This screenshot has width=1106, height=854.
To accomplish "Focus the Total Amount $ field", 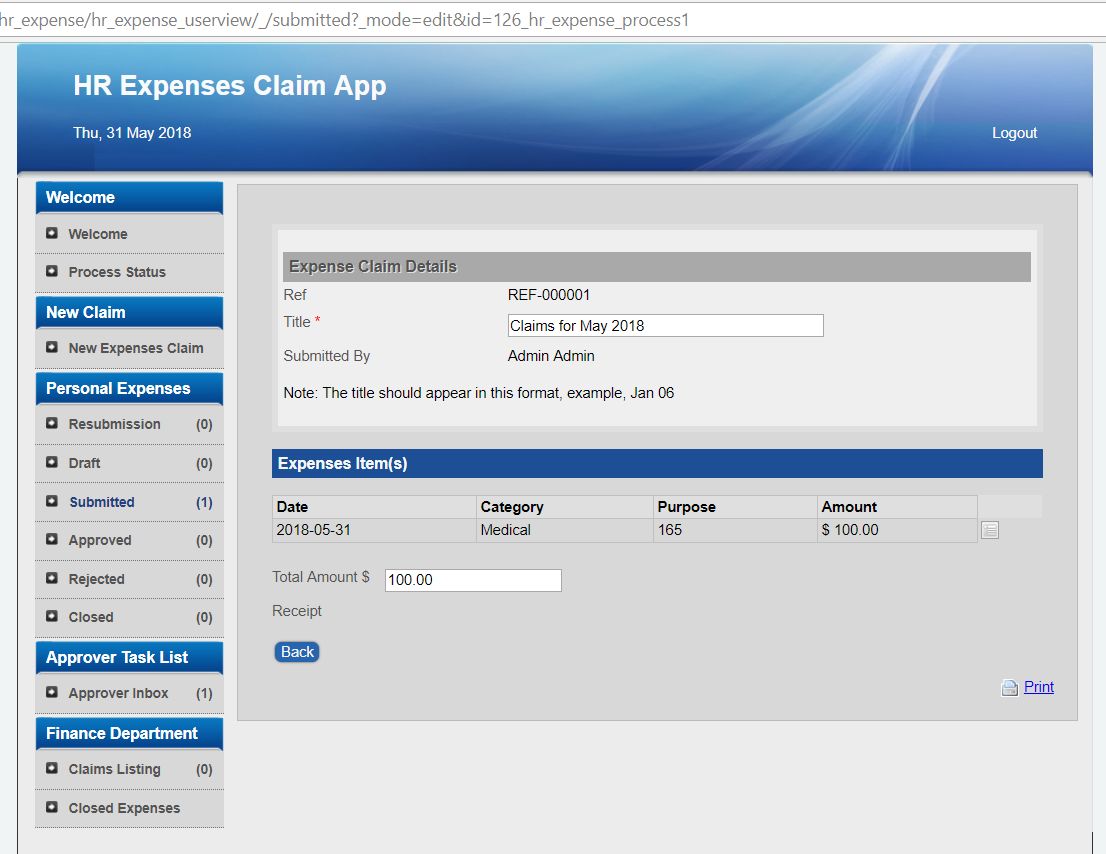I will pyautogui.click(x=472, y=580).
